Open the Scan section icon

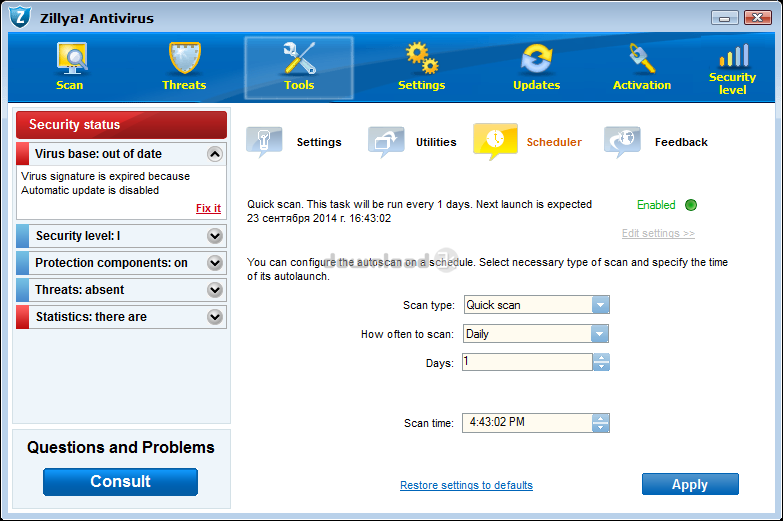click(x=70, y=60)
